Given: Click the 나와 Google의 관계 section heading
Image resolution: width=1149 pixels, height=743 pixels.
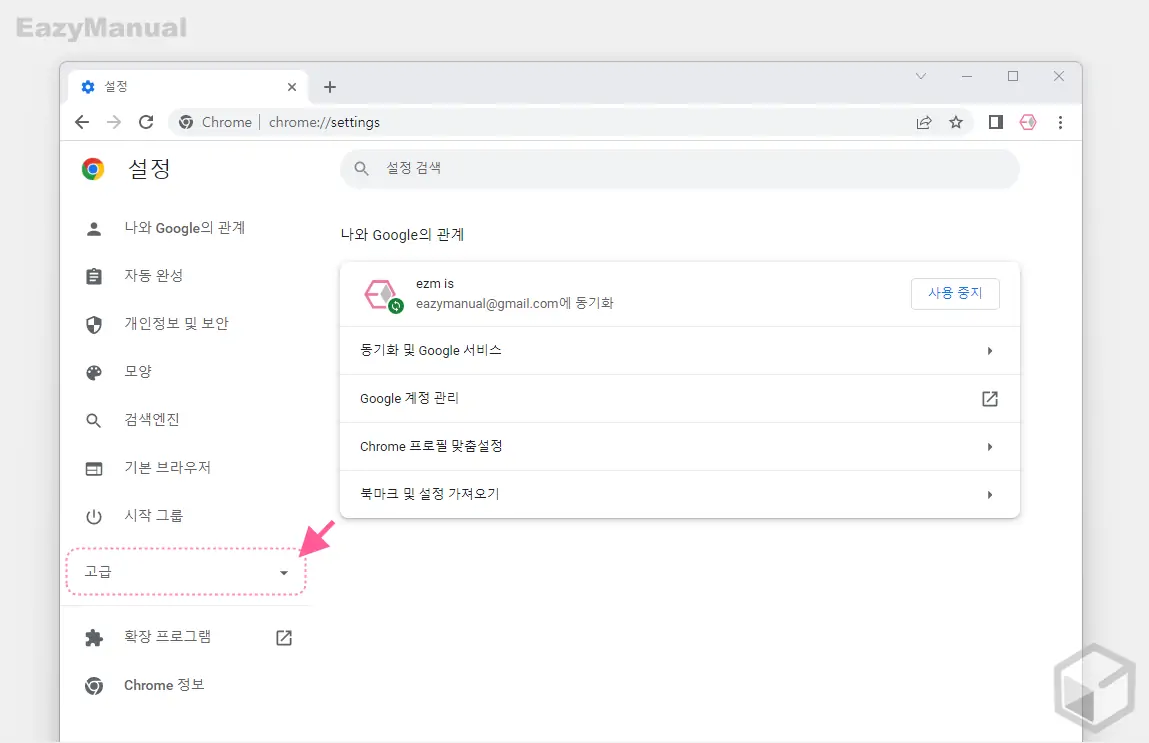Looking at the screenshot, I should (x=402, y=235).
